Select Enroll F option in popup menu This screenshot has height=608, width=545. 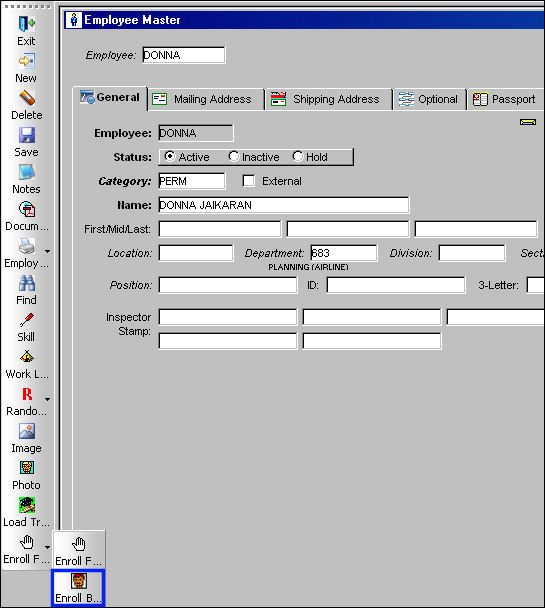(x=79, y=550)
